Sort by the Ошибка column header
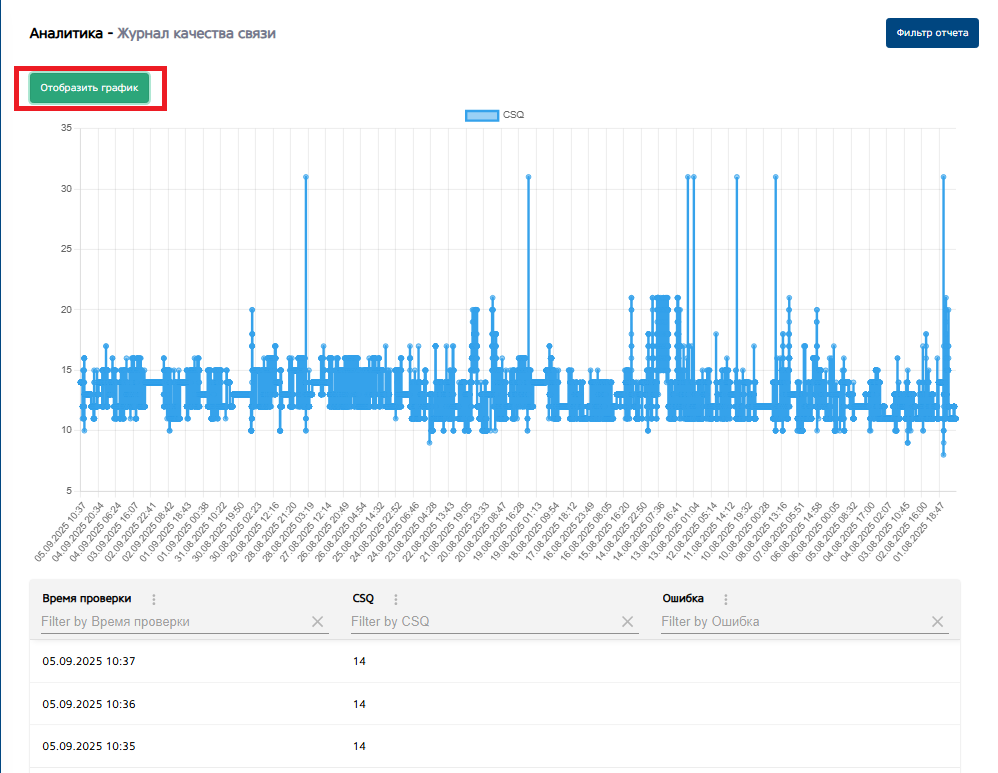Viewport: 998px width, 773px height. (683, 599)
